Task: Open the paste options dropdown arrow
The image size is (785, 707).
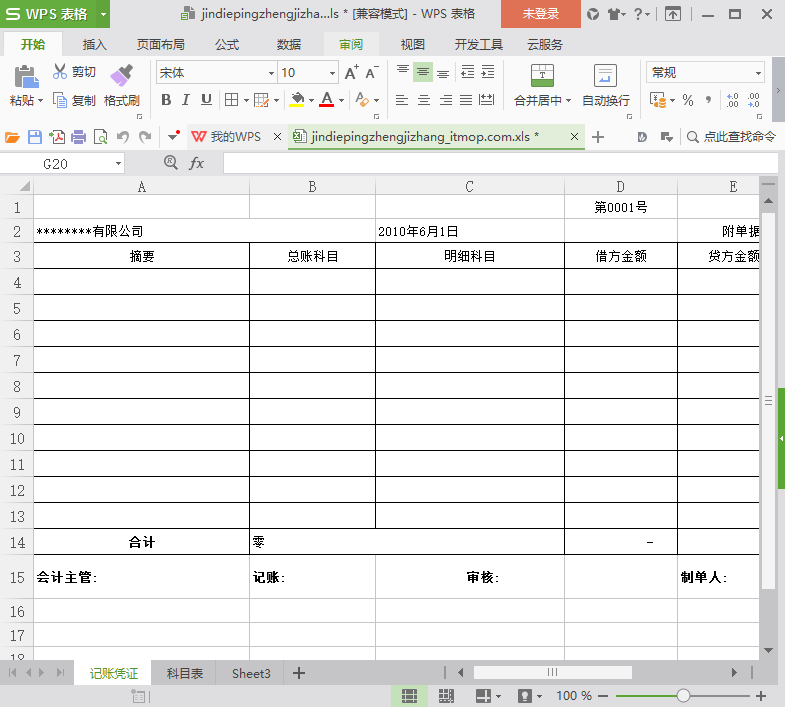Action: [40, 100]
